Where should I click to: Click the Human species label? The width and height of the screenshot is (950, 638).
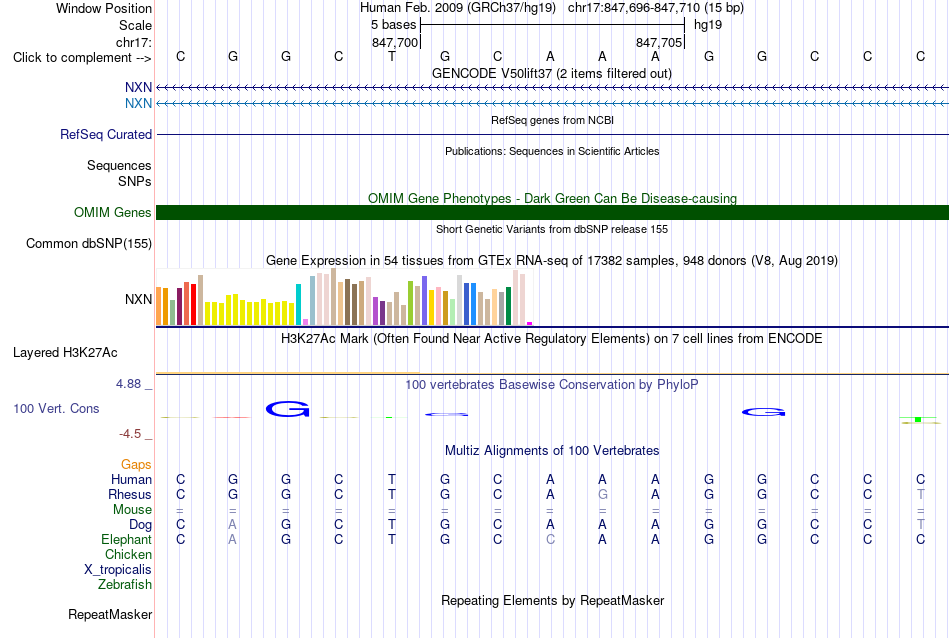coord(131,479)
